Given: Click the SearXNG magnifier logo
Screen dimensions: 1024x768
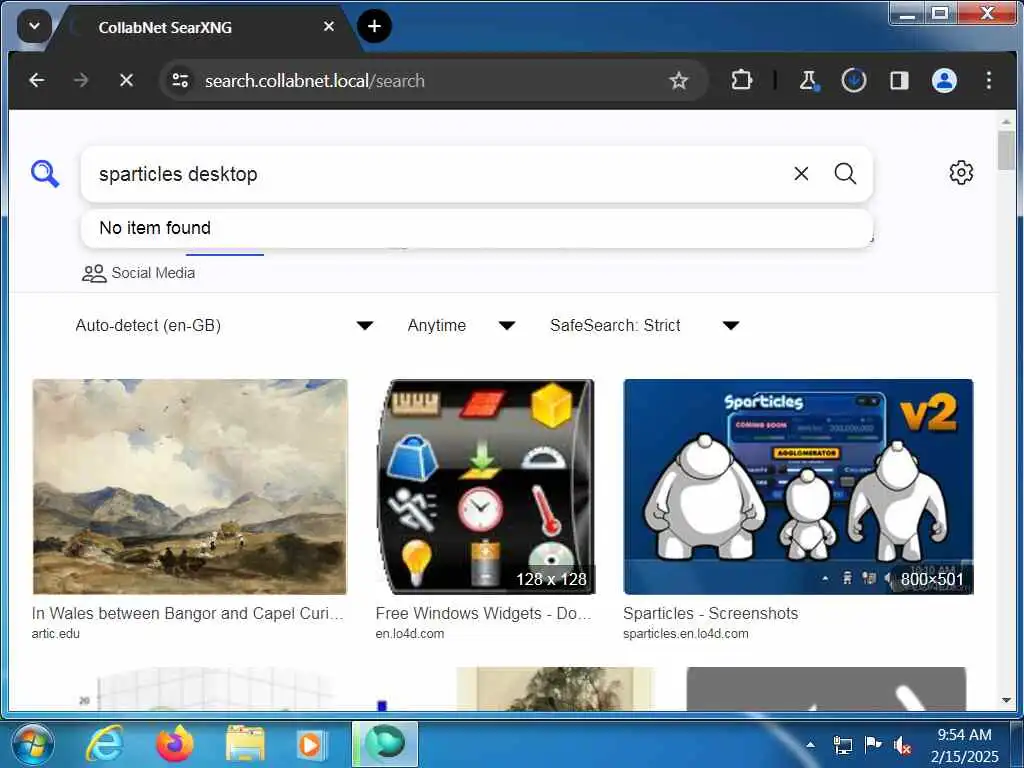Looking at the screenshot, I should click(45, 174).
